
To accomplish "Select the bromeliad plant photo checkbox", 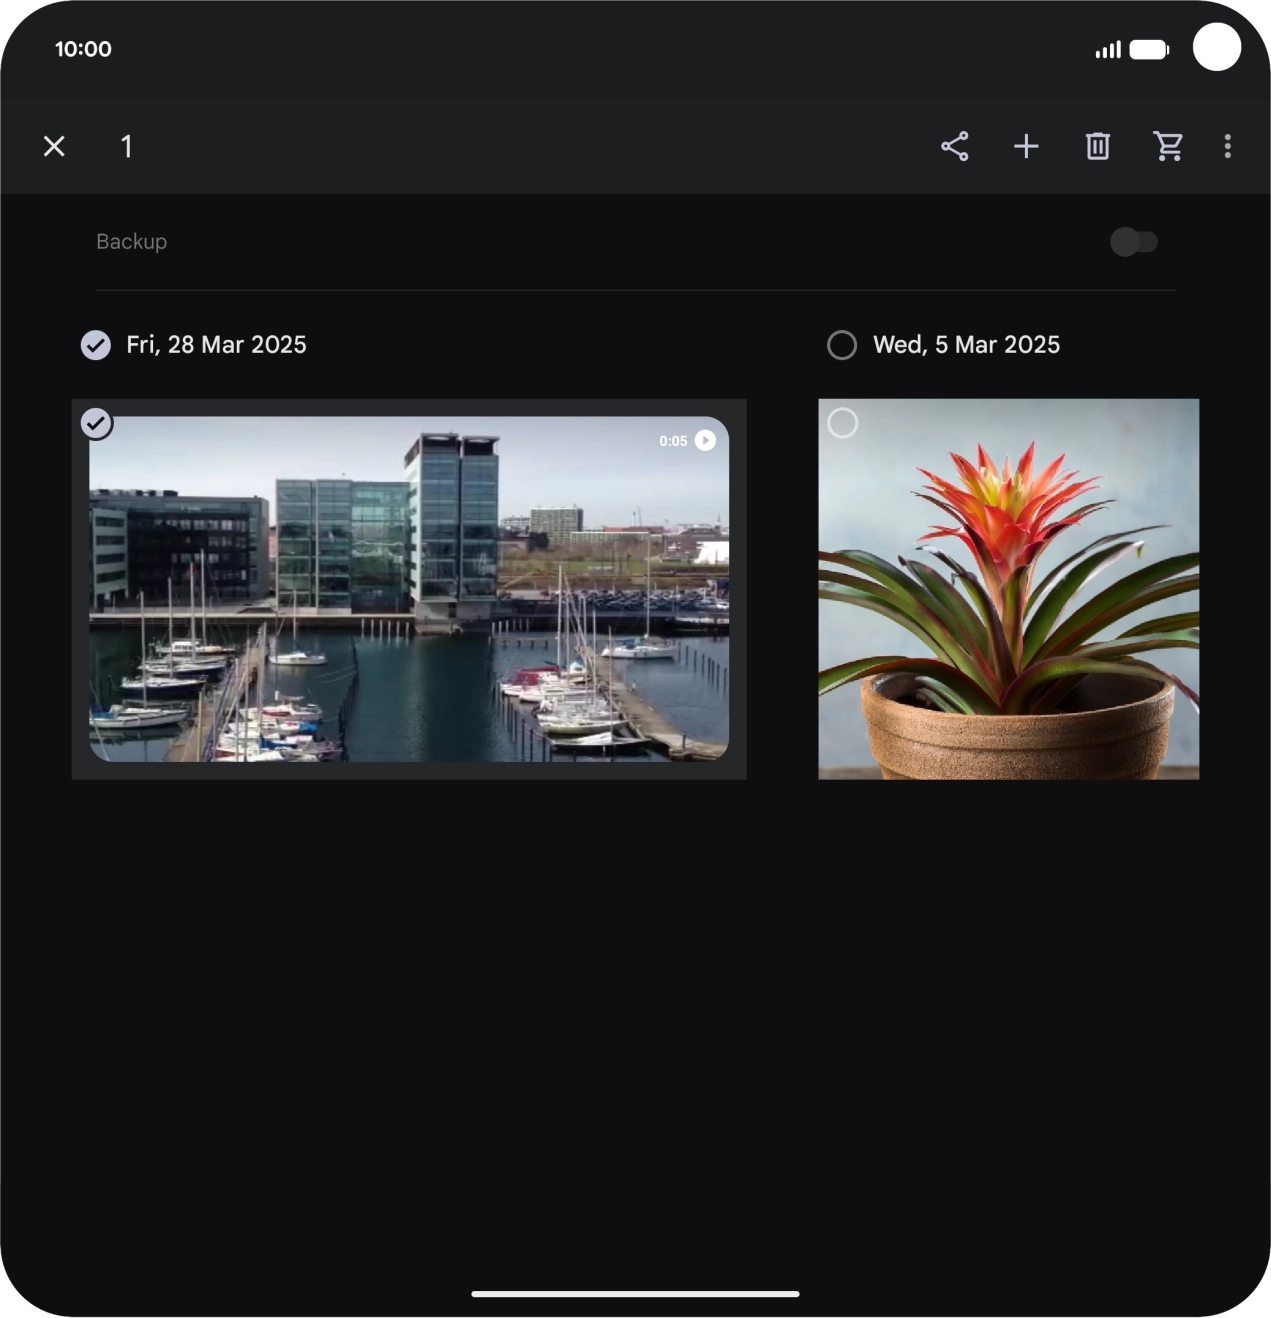I will [x=843, y=423].
